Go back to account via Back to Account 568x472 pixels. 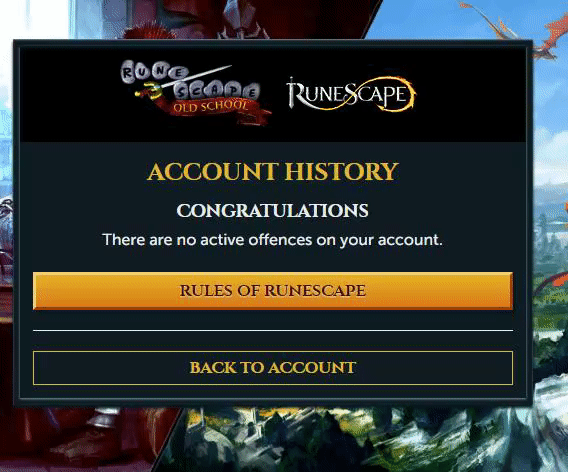coord(273,368)
